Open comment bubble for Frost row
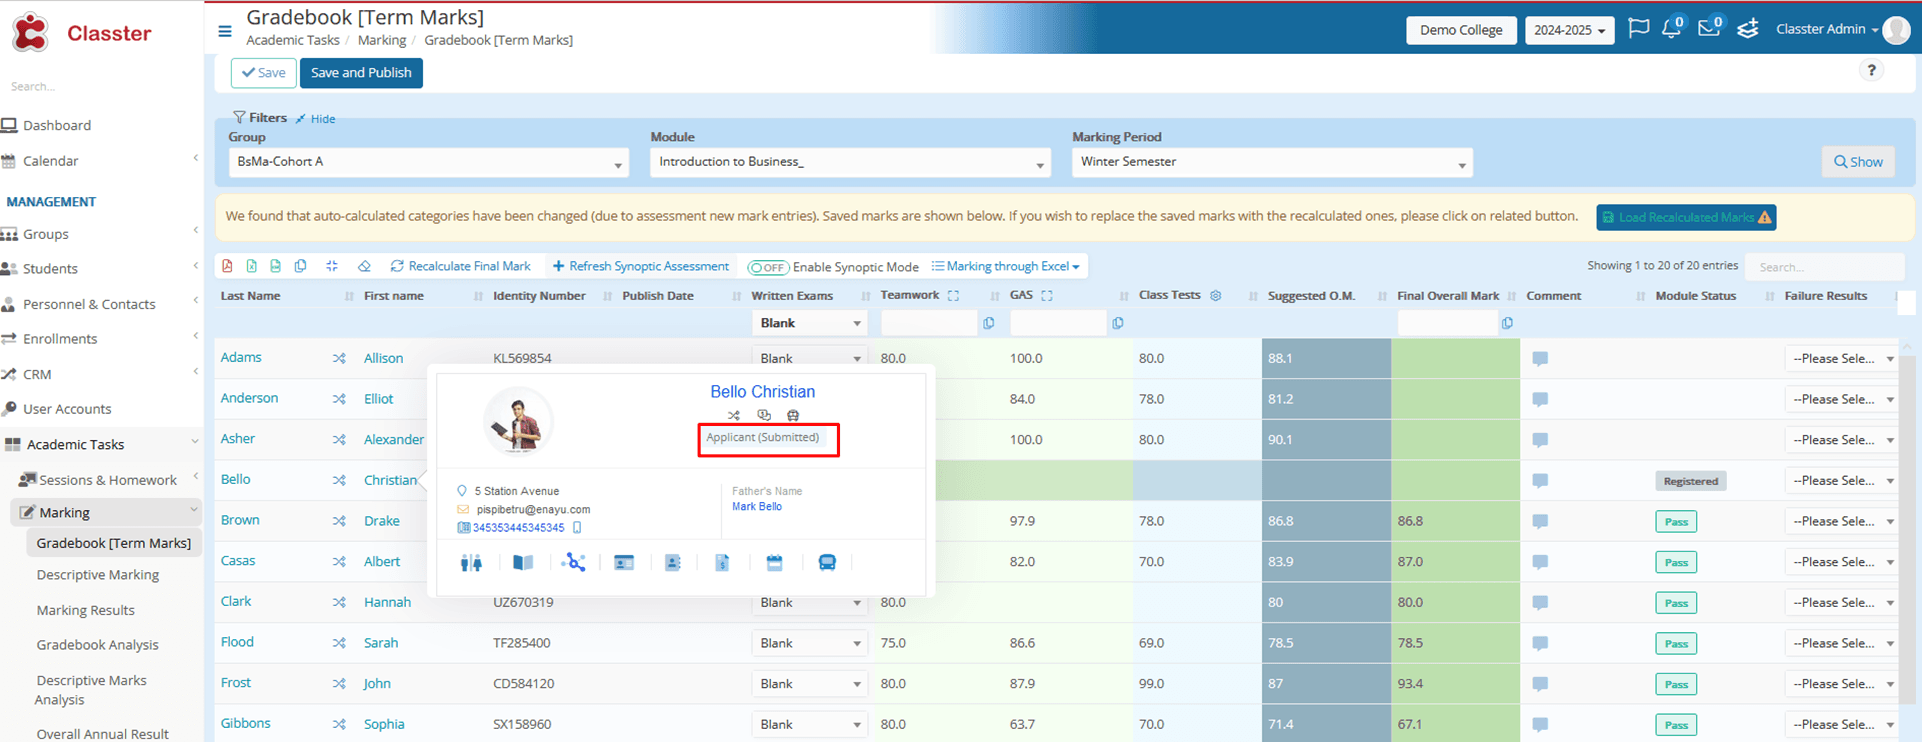The height and width of the screenshot is (742, 1922). tap(1540, 684)
